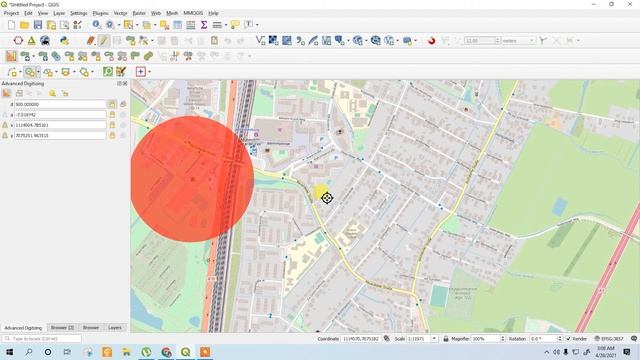Expand the Add WMS layer dropdown arrow
The width and height of the screenshot is (640, 360).
366,40
